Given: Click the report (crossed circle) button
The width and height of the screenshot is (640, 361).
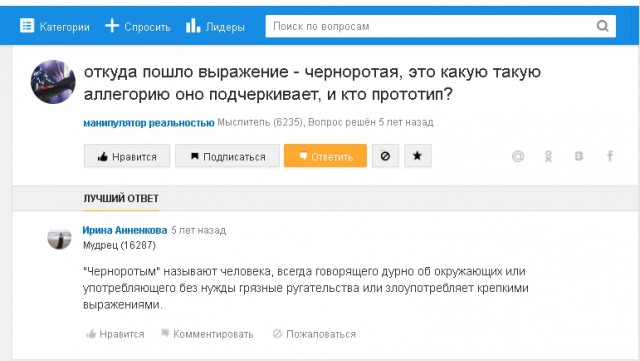Looking at the screenshot, I should [x=385, y=156].
